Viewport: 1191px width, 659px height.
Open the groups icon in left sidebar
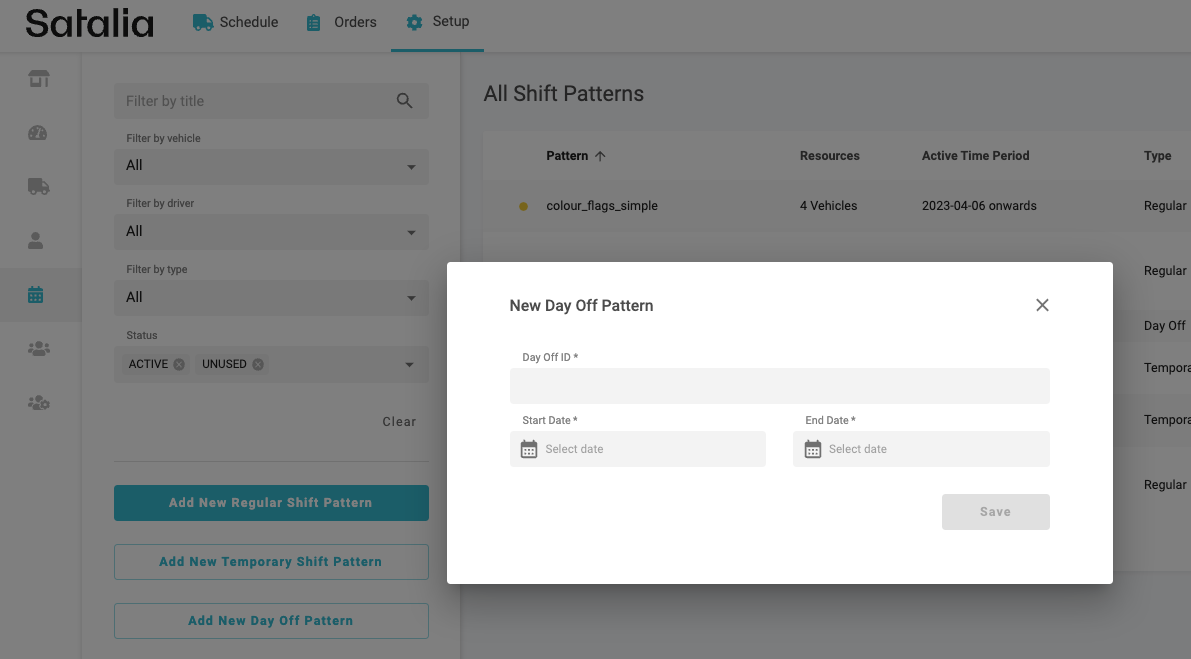(x=38, y=349)
